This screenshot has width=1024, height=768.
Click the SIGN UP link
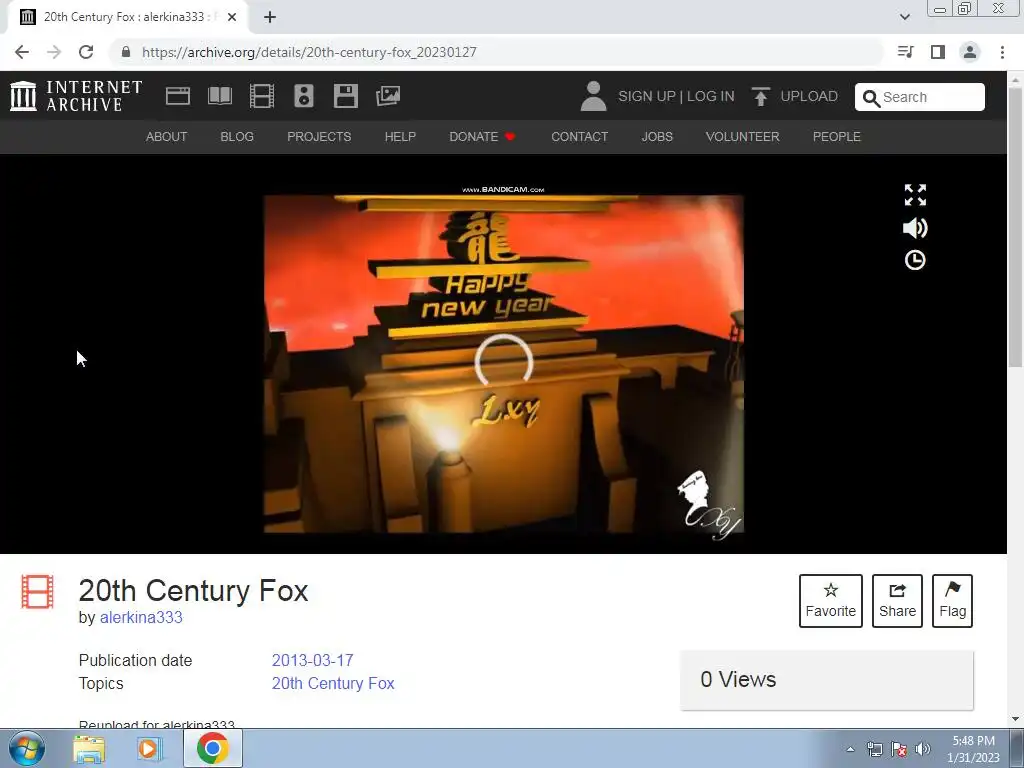pos(647,96)
